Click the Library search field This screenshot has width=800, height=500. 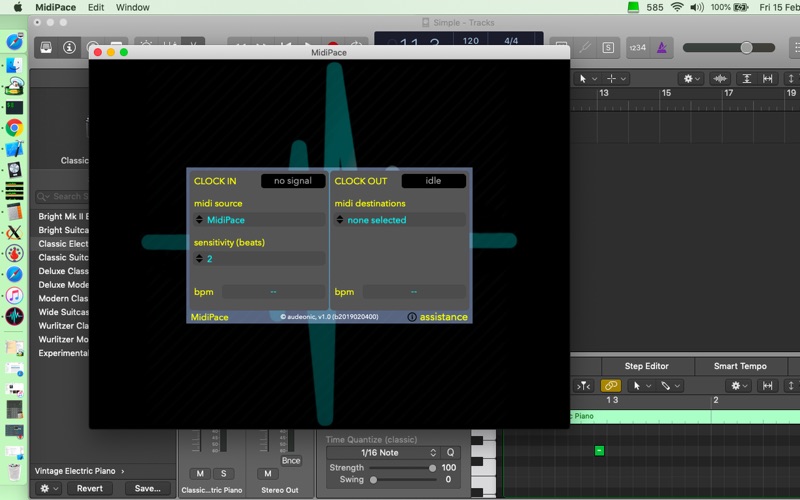62,196
